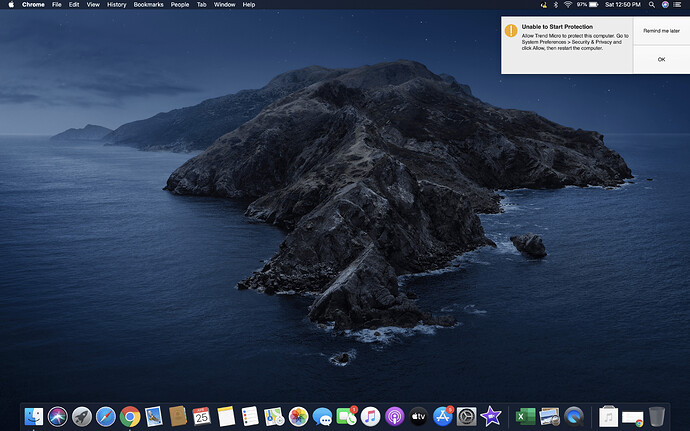Launch Safari from the dock
Image resolution: width=690 pixels, height=431 pixels.
106,416
